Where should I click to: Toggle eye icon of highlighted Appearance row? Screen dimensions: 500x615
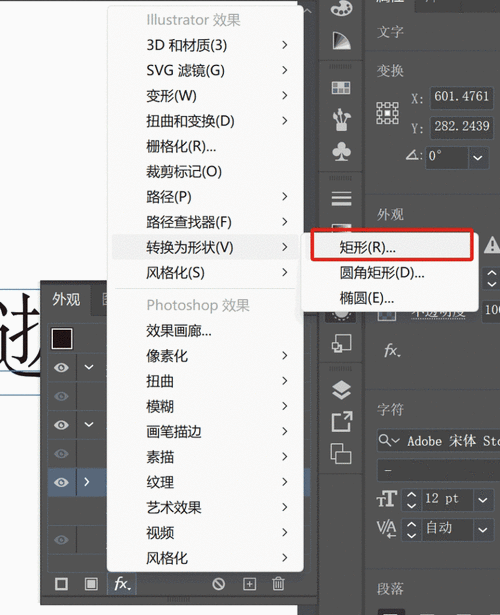[x=61, y=482]
